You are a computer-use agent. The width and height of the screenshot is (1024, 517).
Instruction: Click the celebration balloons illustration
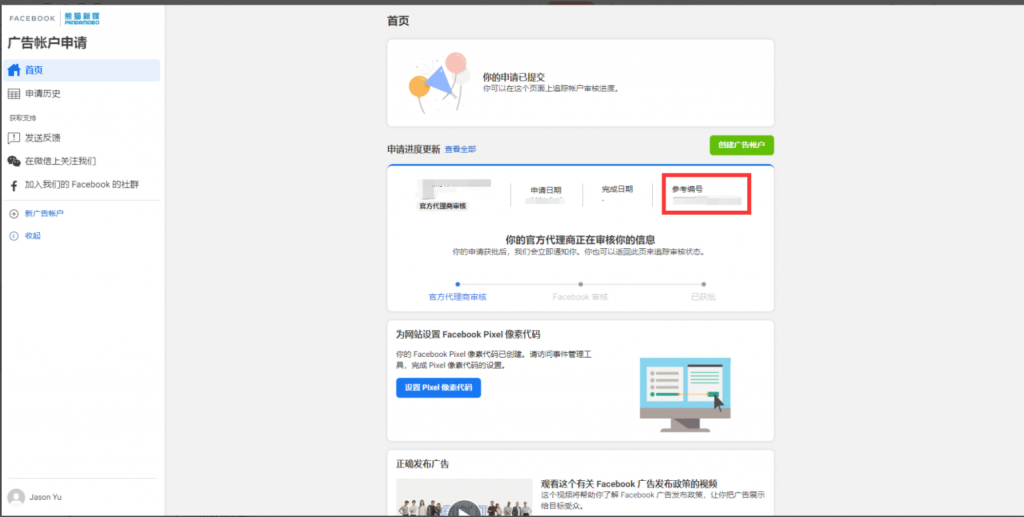pos(440,82)
